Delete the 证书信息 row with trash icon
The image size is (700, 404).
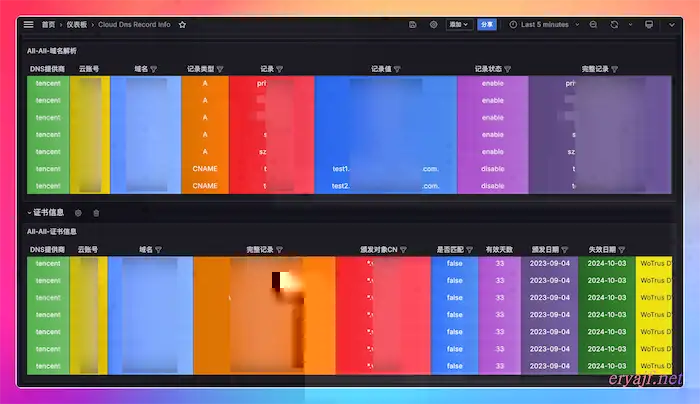[x=96, y=213]
